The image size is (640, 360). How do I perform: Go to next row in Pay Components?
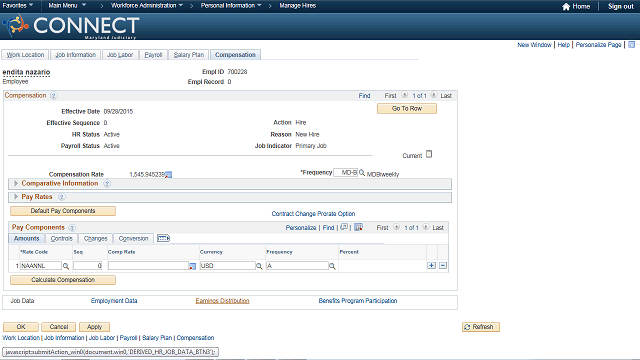click(426, 227)
